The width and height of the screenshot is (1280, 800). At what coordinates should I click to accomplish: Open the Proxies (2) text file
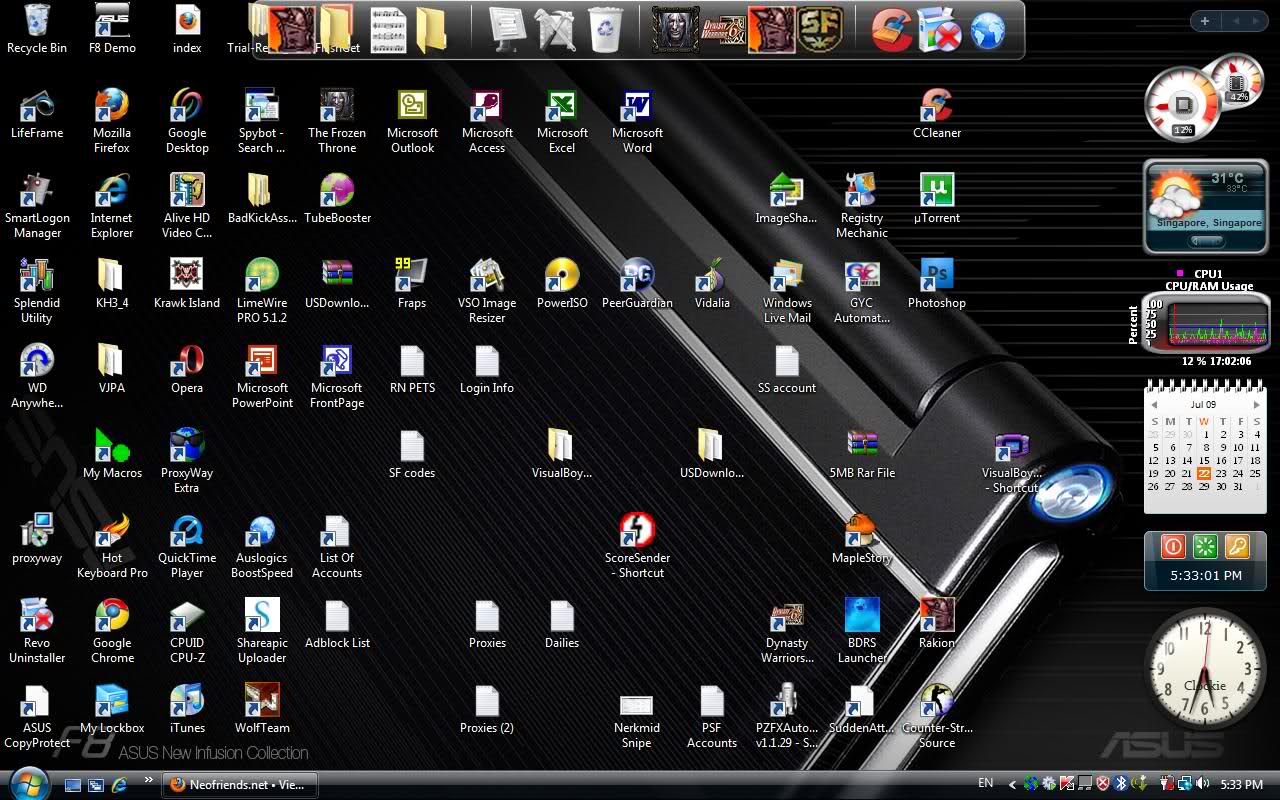pyautogui.click(x=487, y=708)
